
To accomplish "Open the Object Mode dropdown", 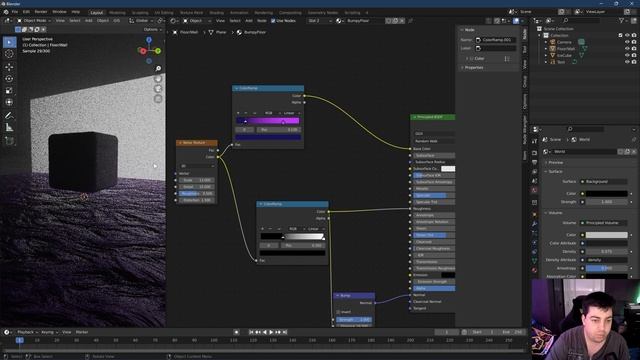I will [34, 20].
